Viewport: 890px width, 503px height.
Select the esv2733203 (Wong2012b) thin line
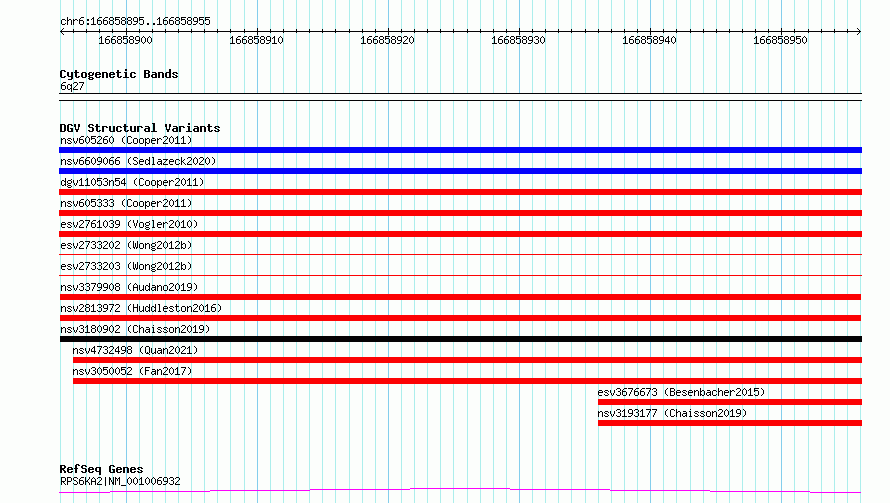pos(460,275)
